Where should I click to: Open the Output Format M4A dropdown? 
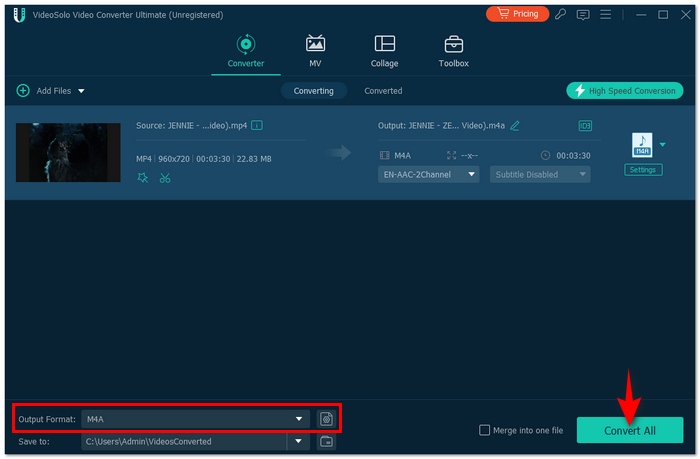point(196,419)
